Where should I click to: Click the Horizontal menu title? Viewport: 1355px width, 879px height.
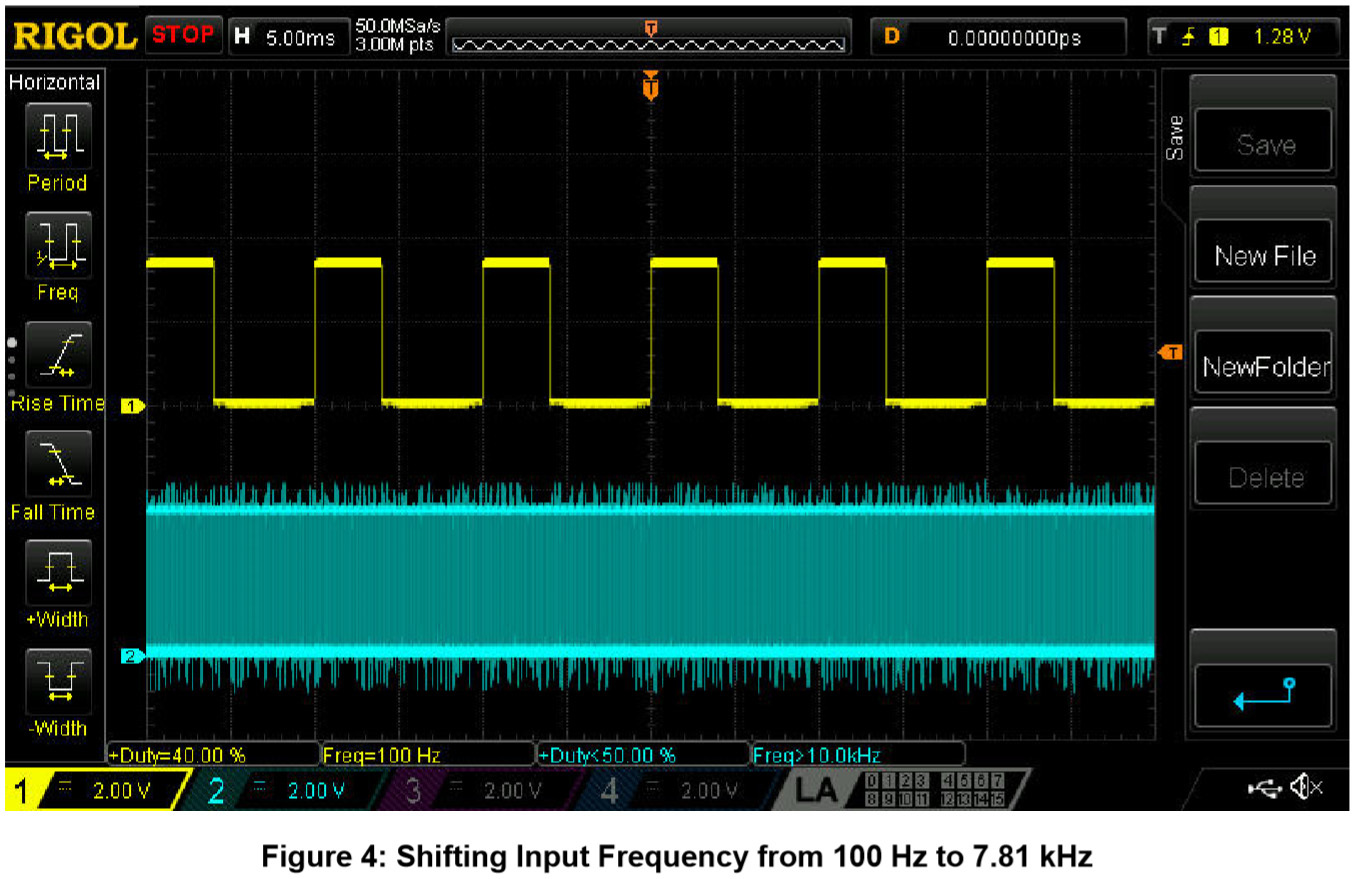tap(54, 83)
